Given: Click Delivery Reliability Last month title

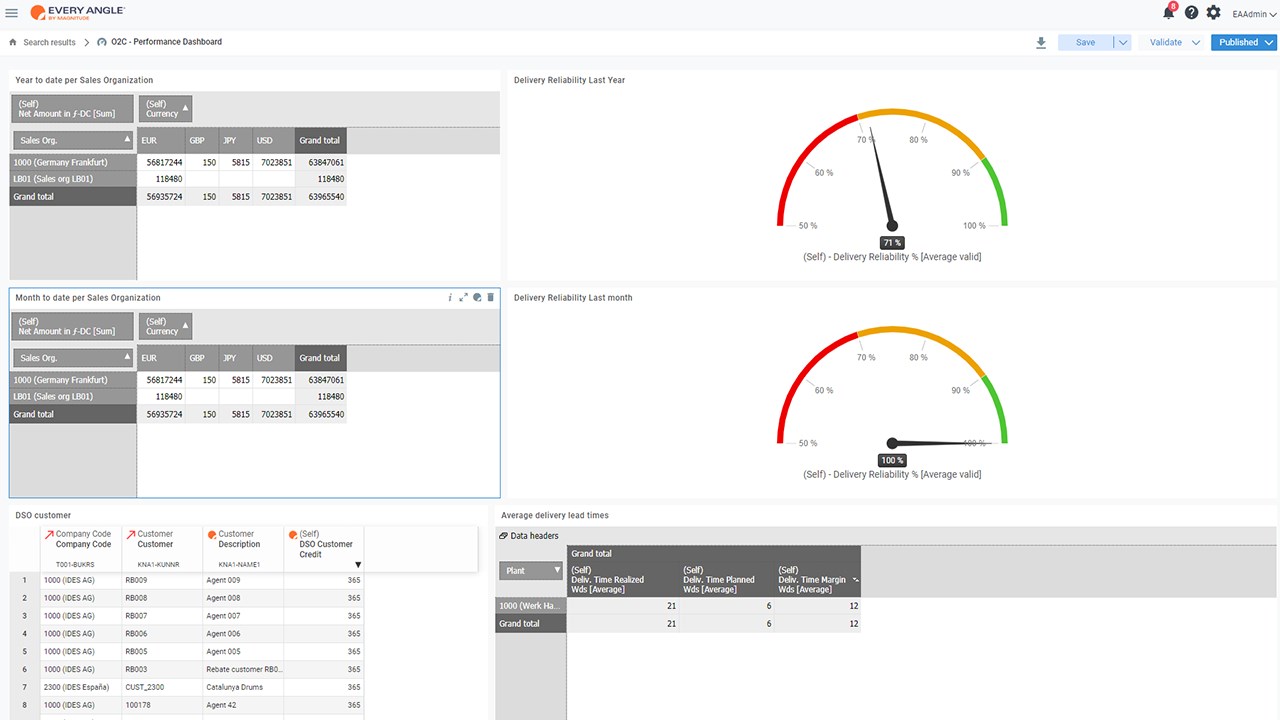Looking at the screenshot, I should click(x=573, y=297).
